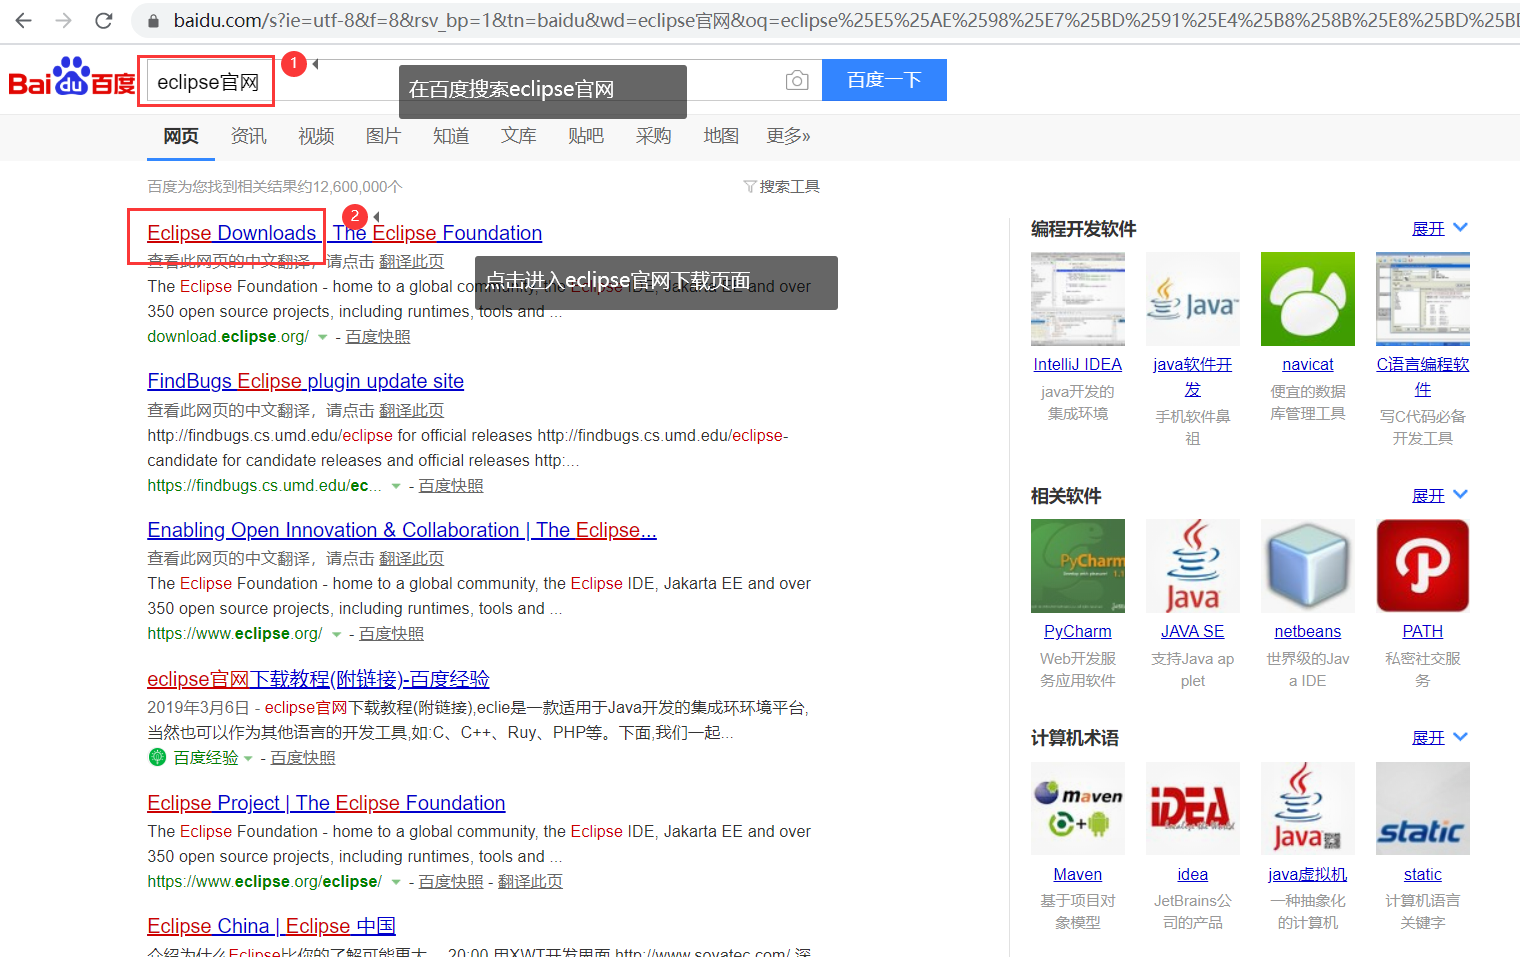
Task: Open the navicat link in the sidebar
Action: pos(1307,364)
